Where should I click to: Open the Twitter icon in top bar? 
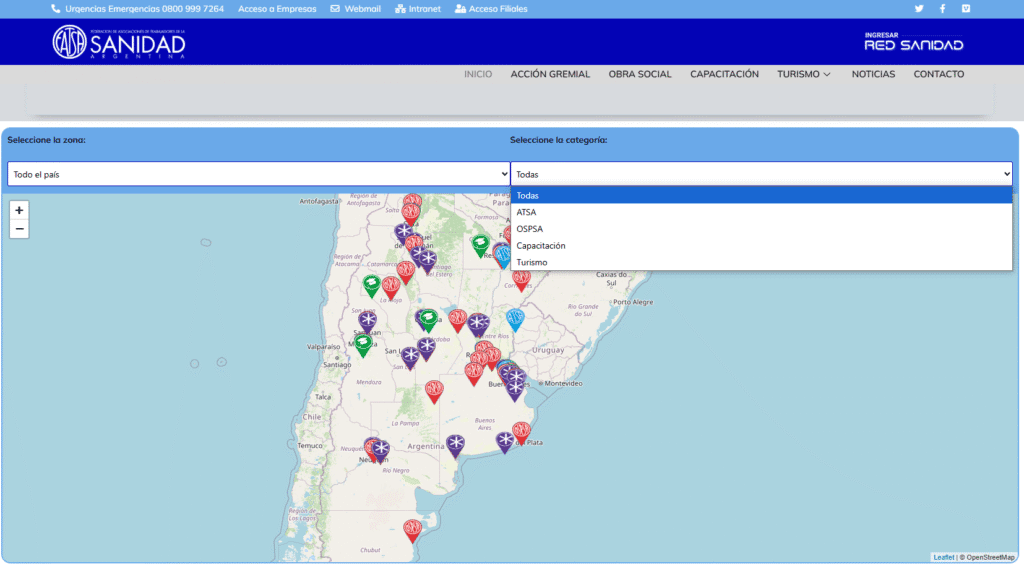coord(919,8)
